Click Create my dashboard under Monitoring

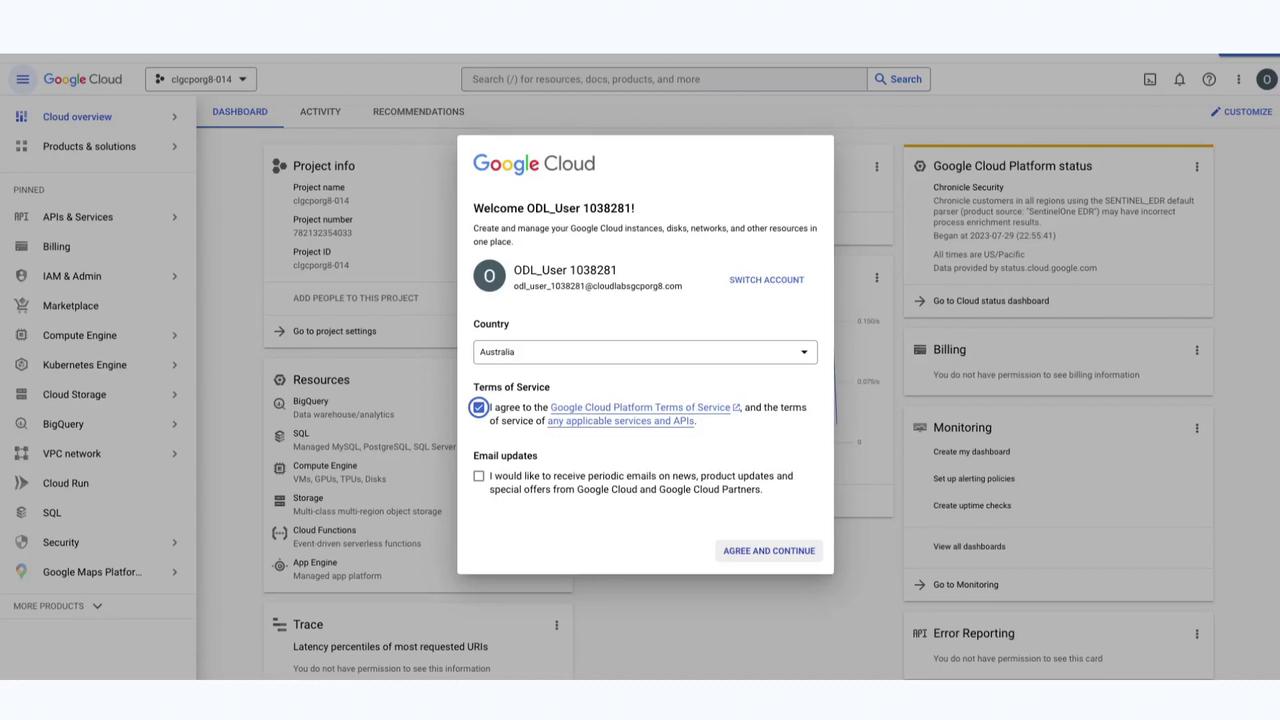pos(971,452)
